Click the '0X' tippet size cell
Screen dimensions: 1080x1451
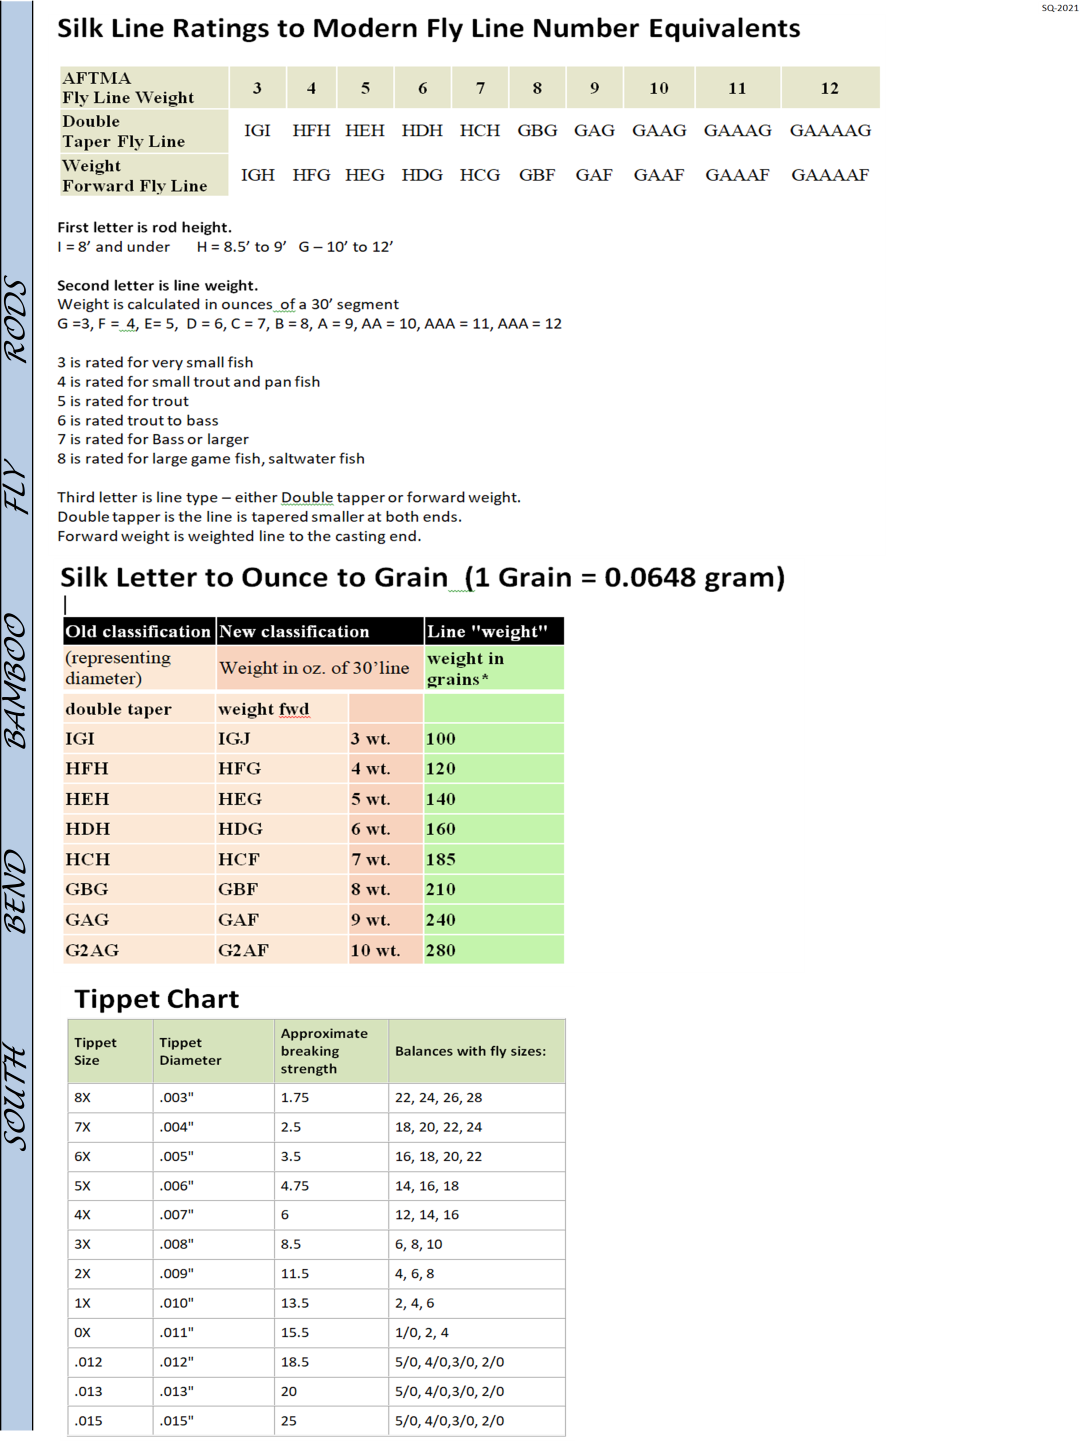pyautogui.click(x=110, y=1333)
